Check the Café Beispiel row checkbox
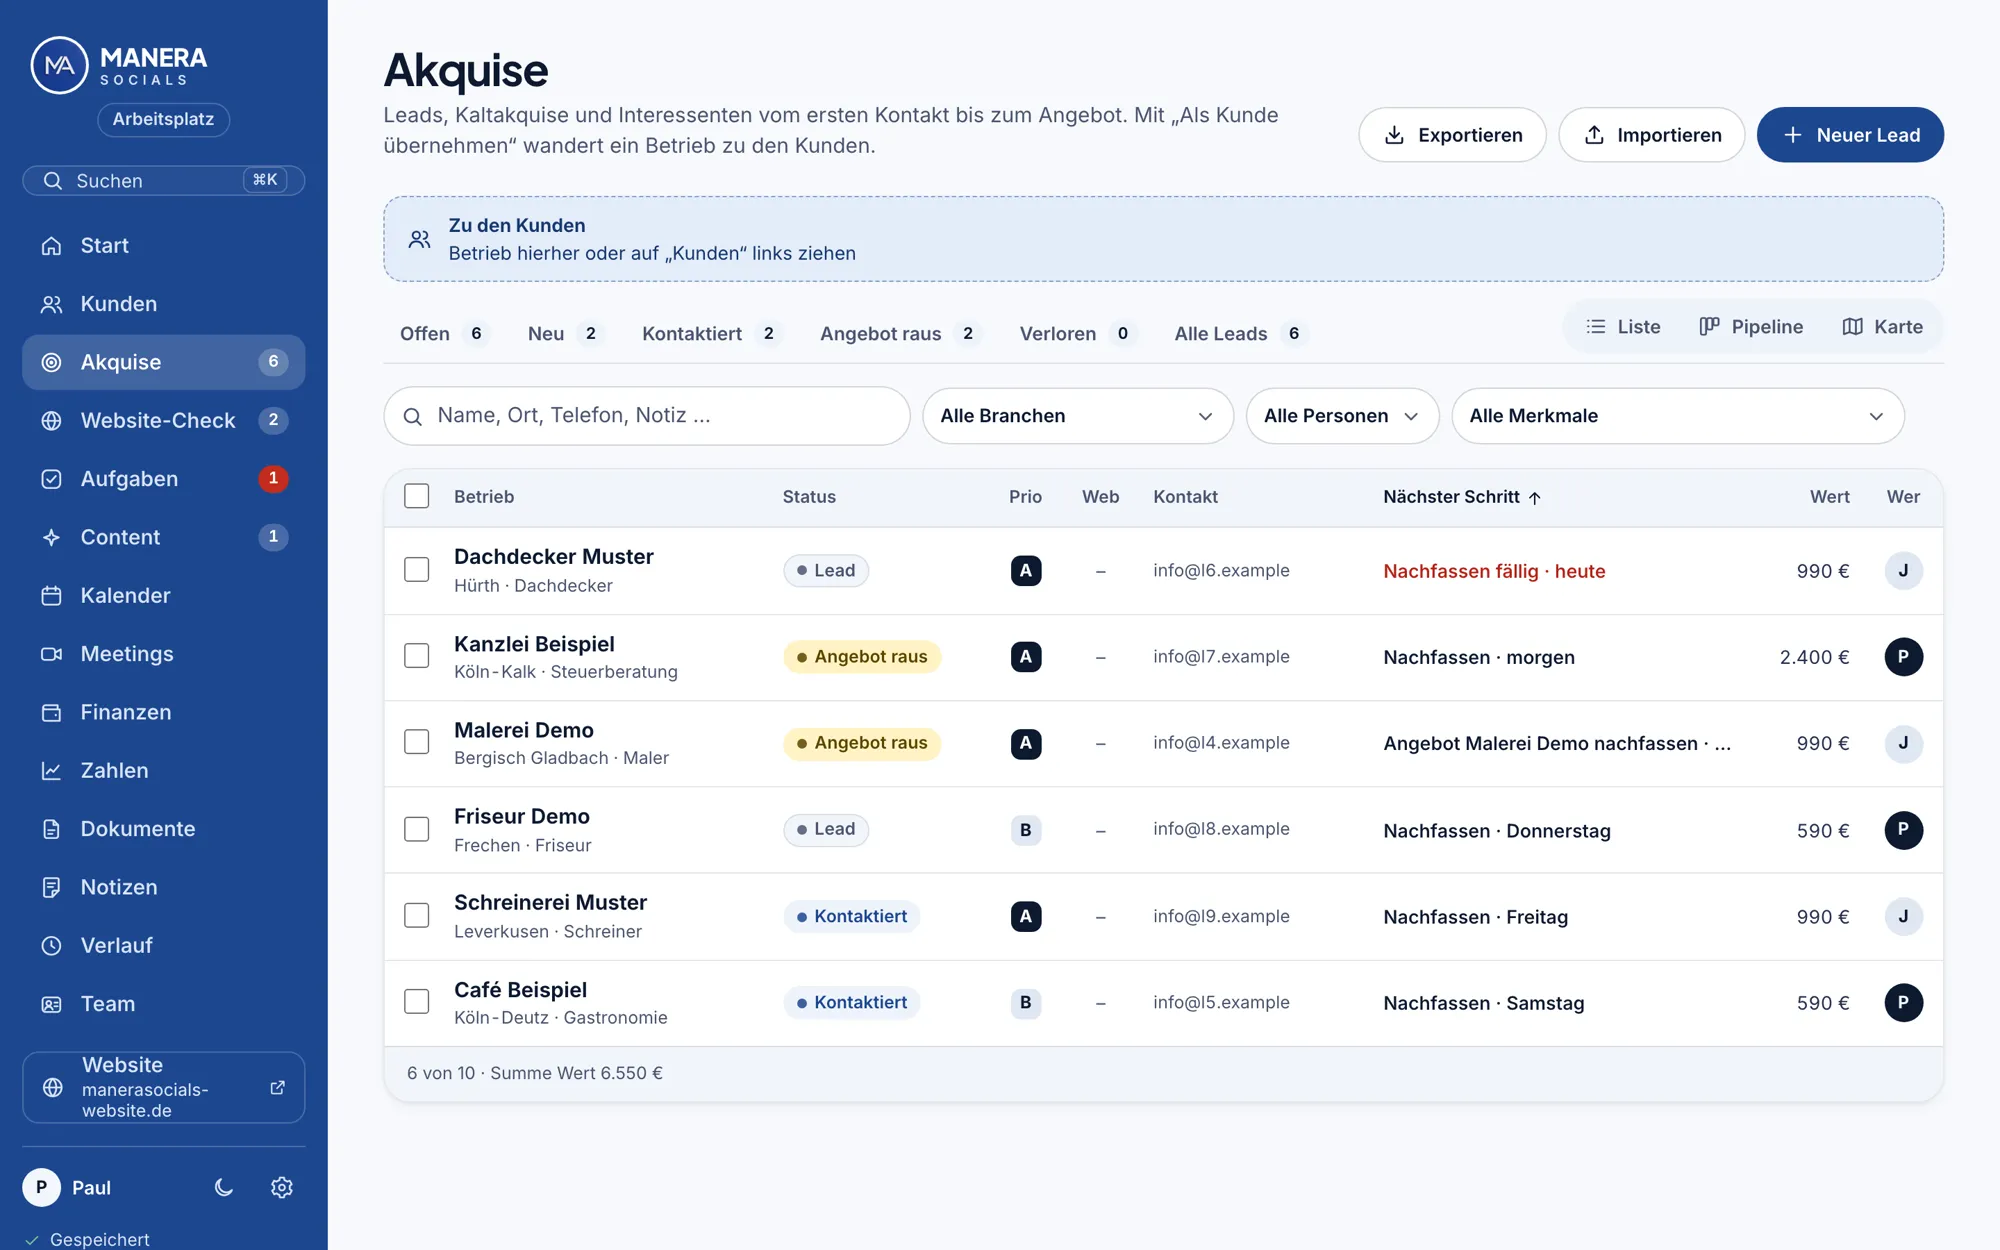Image resolution: width=2000 pixels, height=1250 pixels. click(x=416, y=1002)
